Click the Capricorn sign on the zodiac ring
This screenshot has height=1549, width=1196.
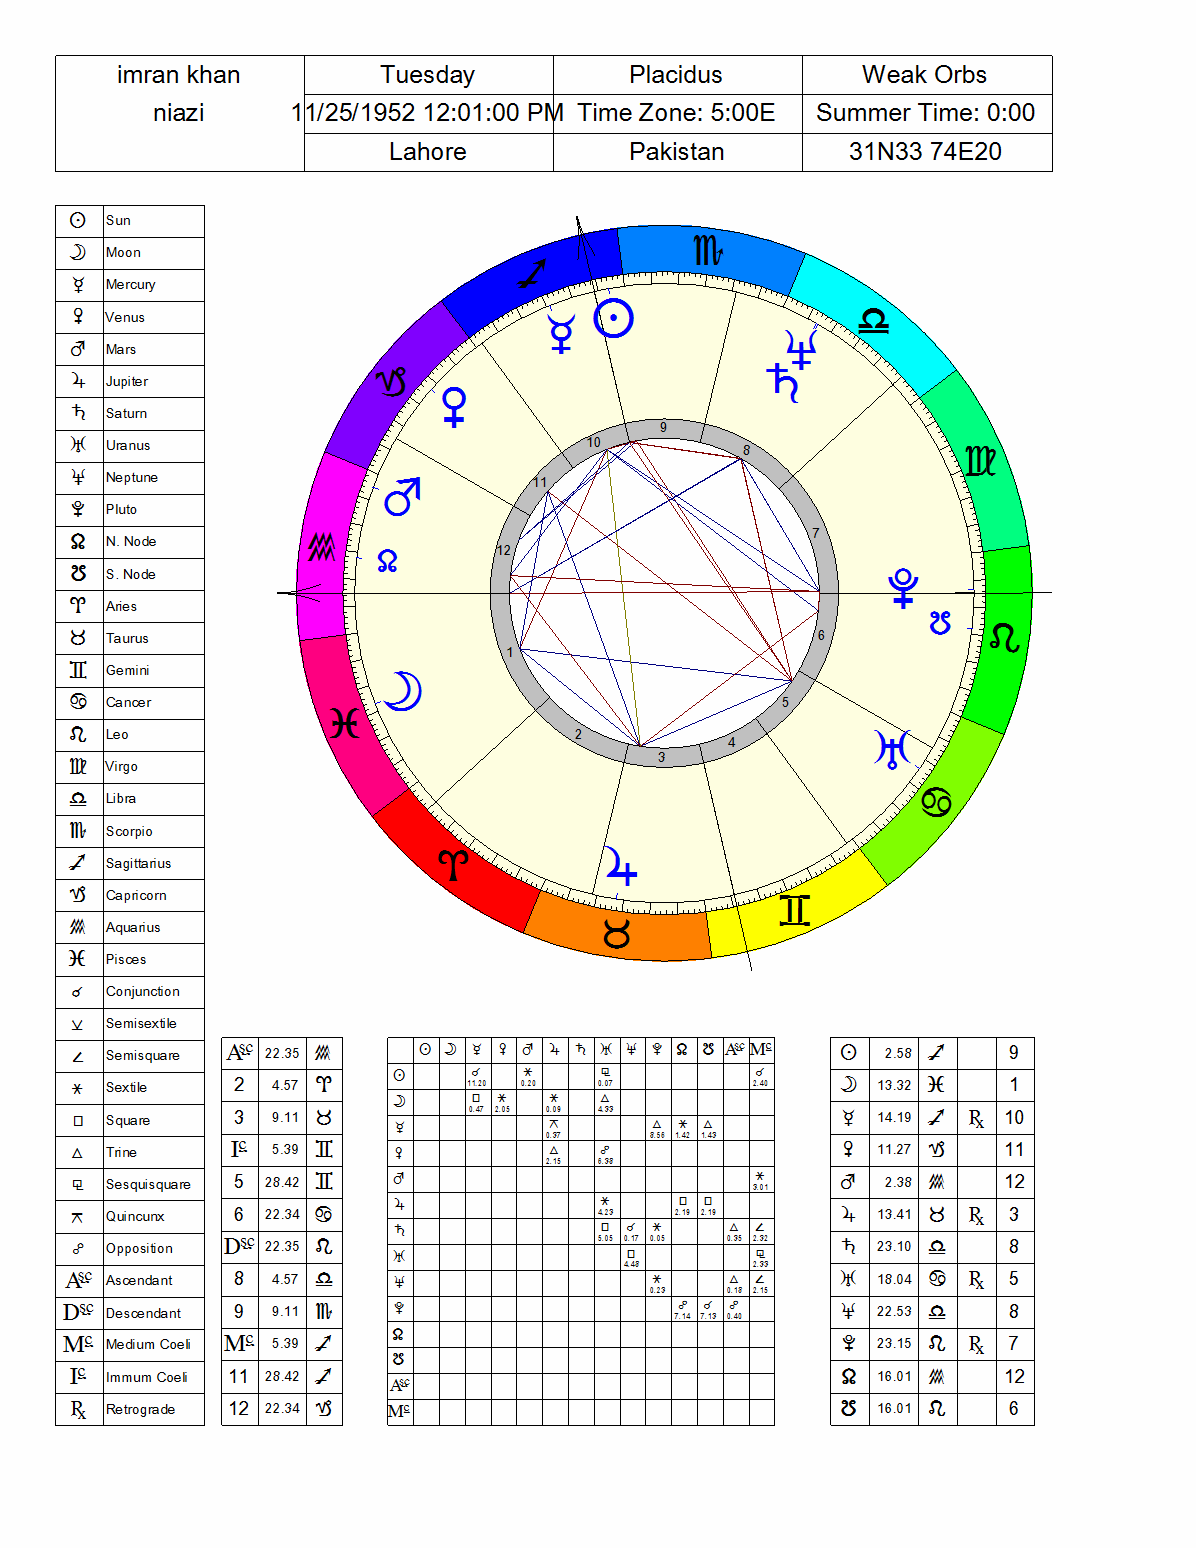pyautogui.click(x=391, y=382)
